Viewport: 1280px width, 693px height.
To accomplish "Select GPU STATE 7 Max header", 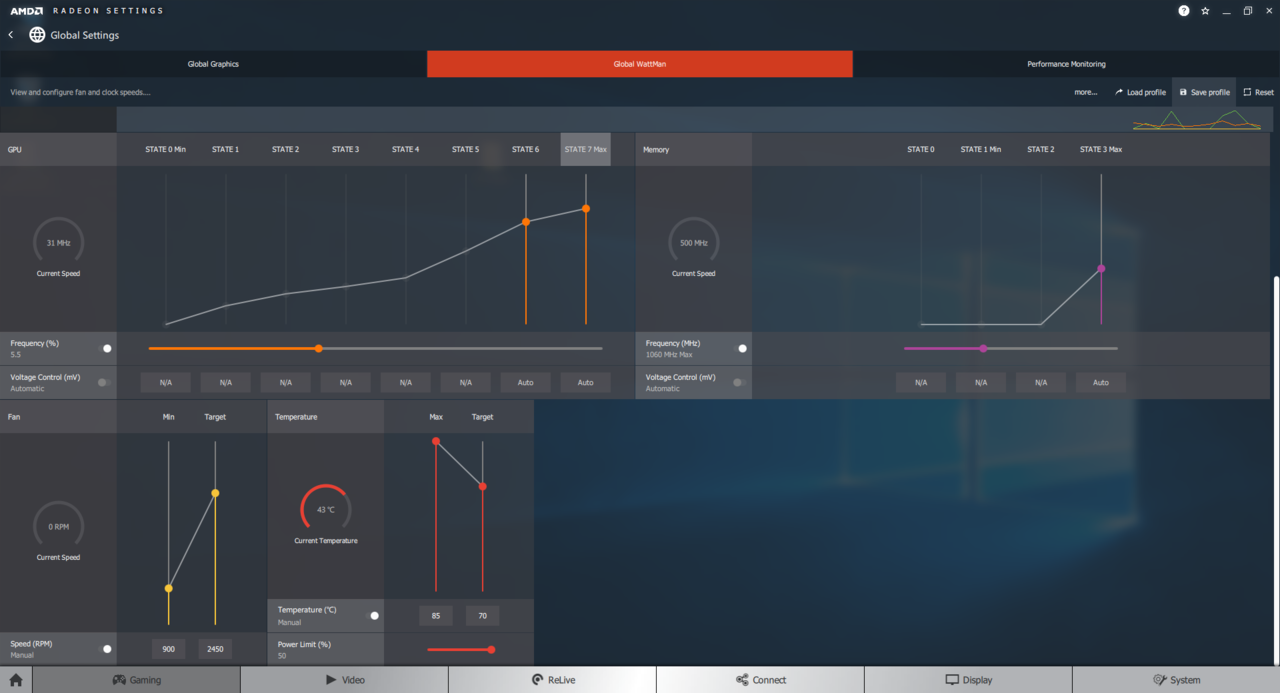I will 585,149.
